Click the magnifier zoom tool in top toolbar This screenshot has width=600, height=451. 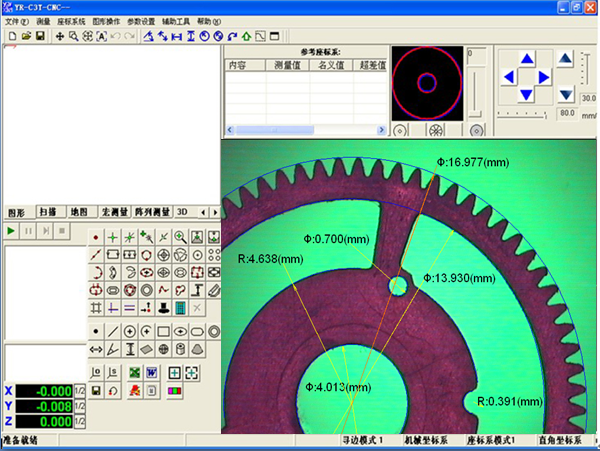point(74,36)
